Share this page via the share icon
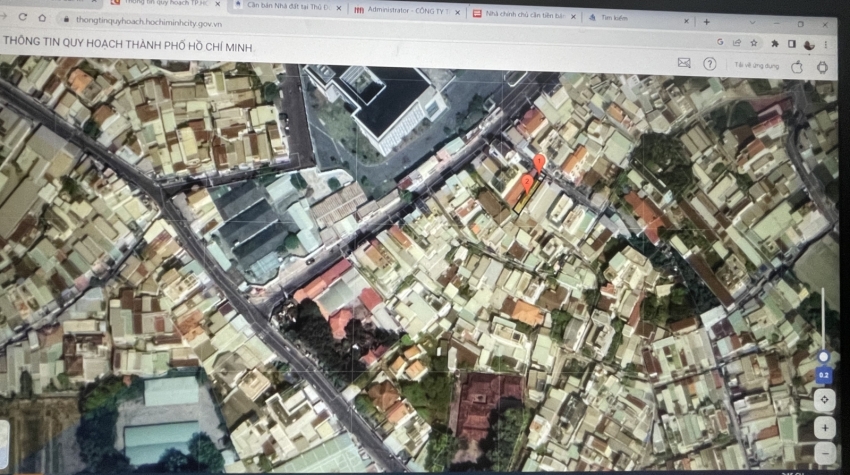This screenshot has height=475, width=850. [x=737, y=42]
